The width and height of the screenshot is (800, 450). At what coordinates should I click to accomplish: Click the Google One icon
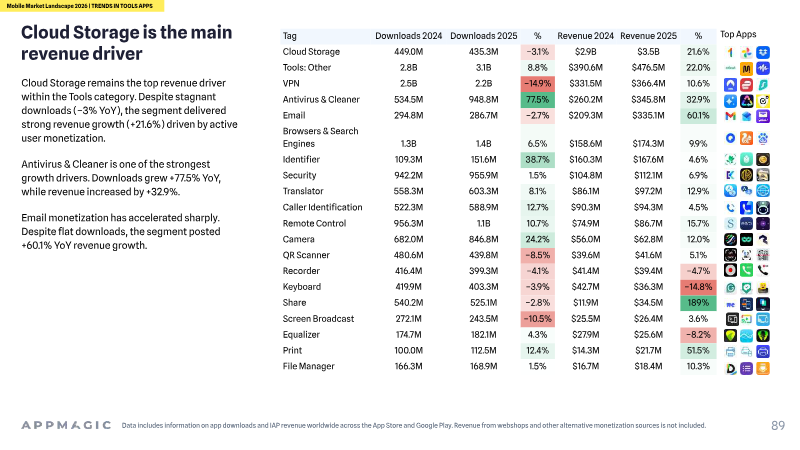point(730,52)
